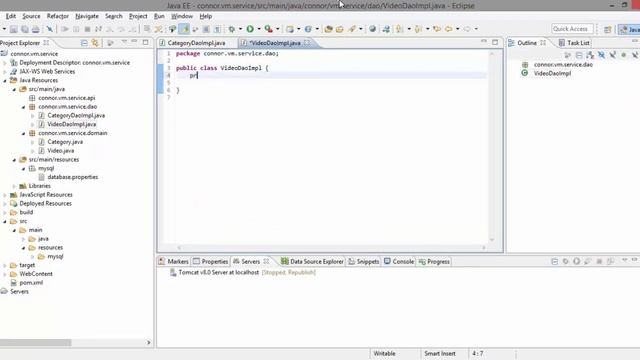The image size is (640, 360).
Task: Collapse the connor.vm.service.dao package
Action: click(23, 107)
